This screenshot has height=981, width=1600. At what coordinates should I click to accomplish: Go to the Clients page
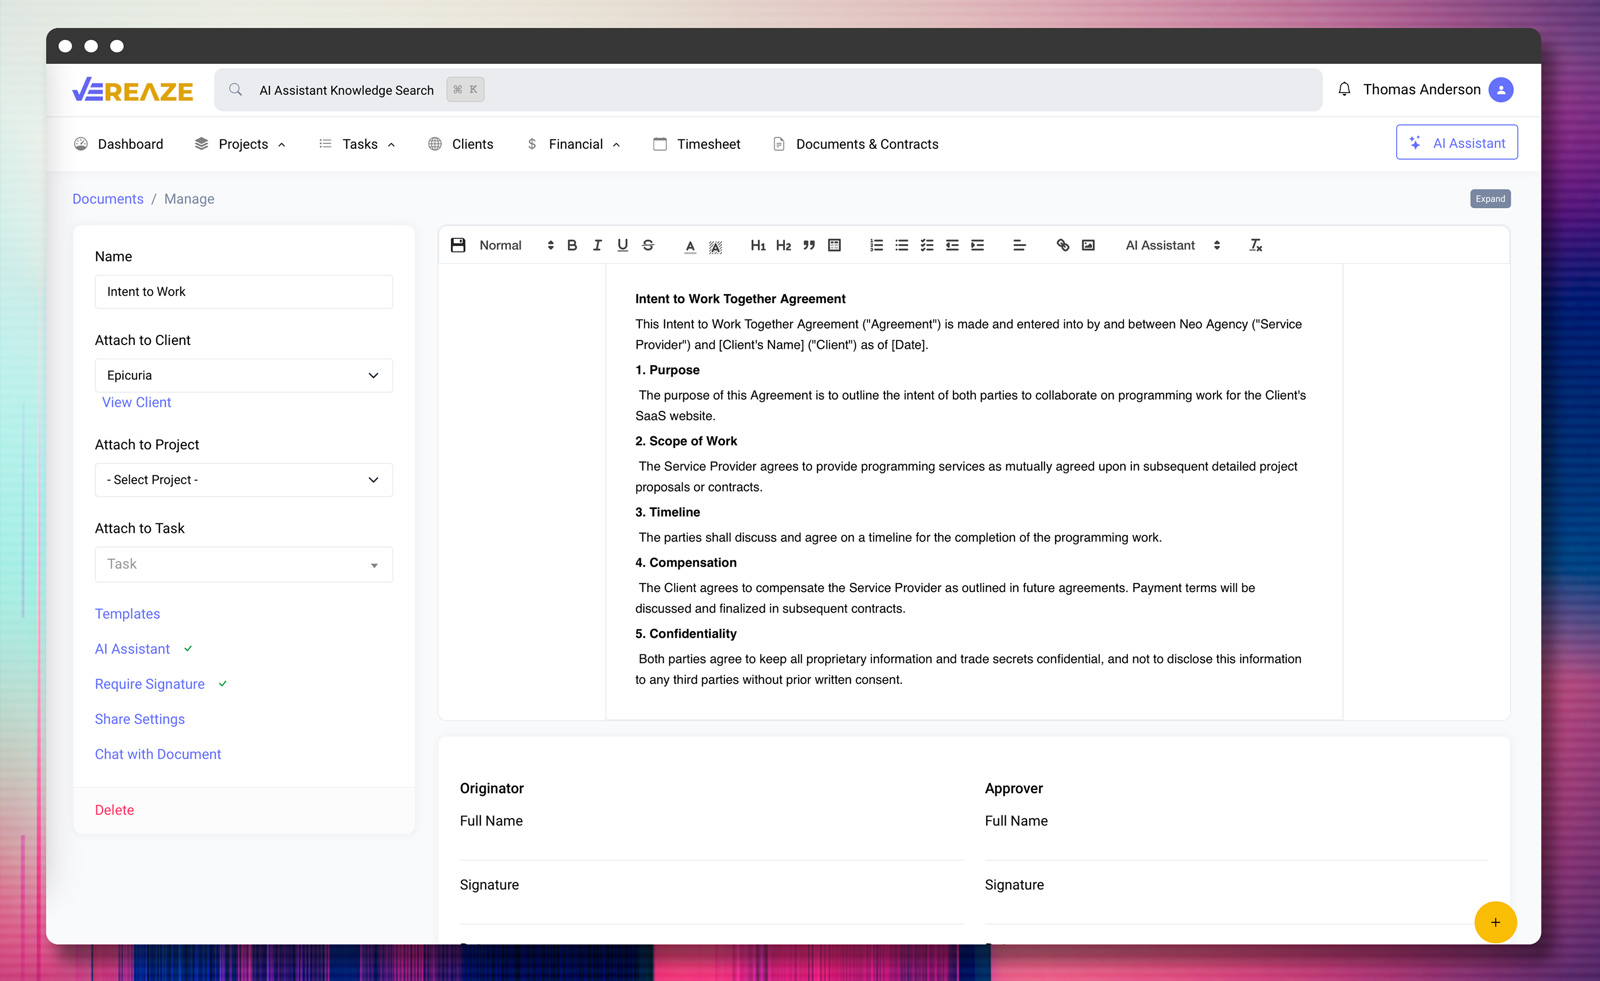(x=461, y=144)
